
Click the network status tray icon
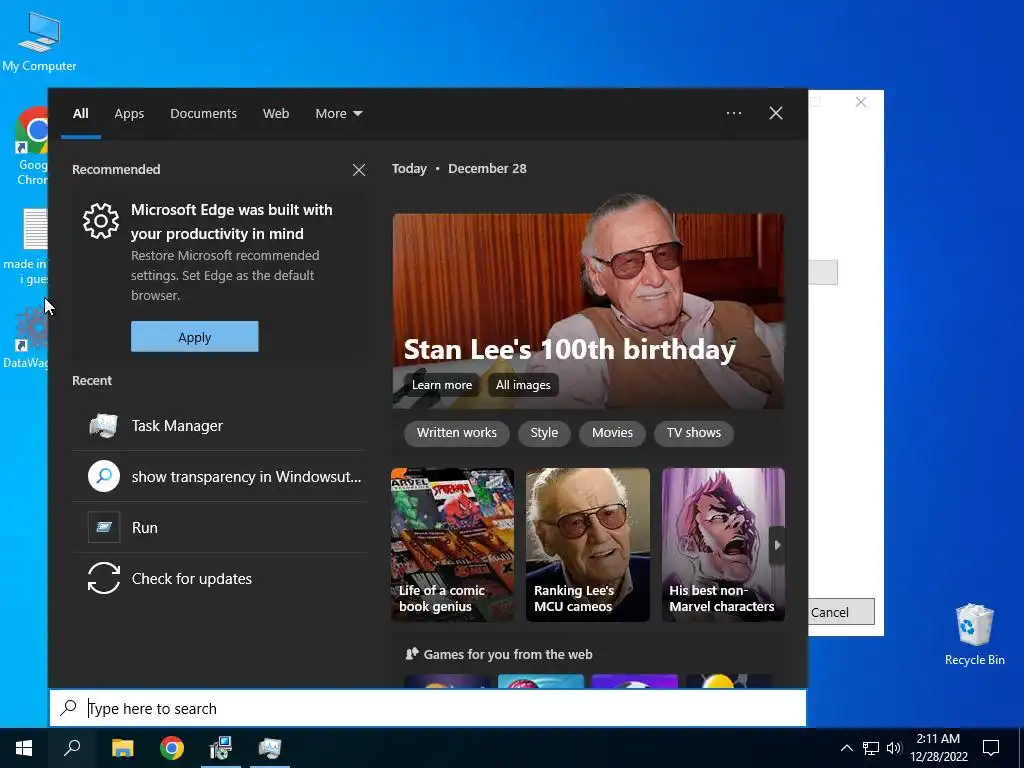click(x=871, y=748)
